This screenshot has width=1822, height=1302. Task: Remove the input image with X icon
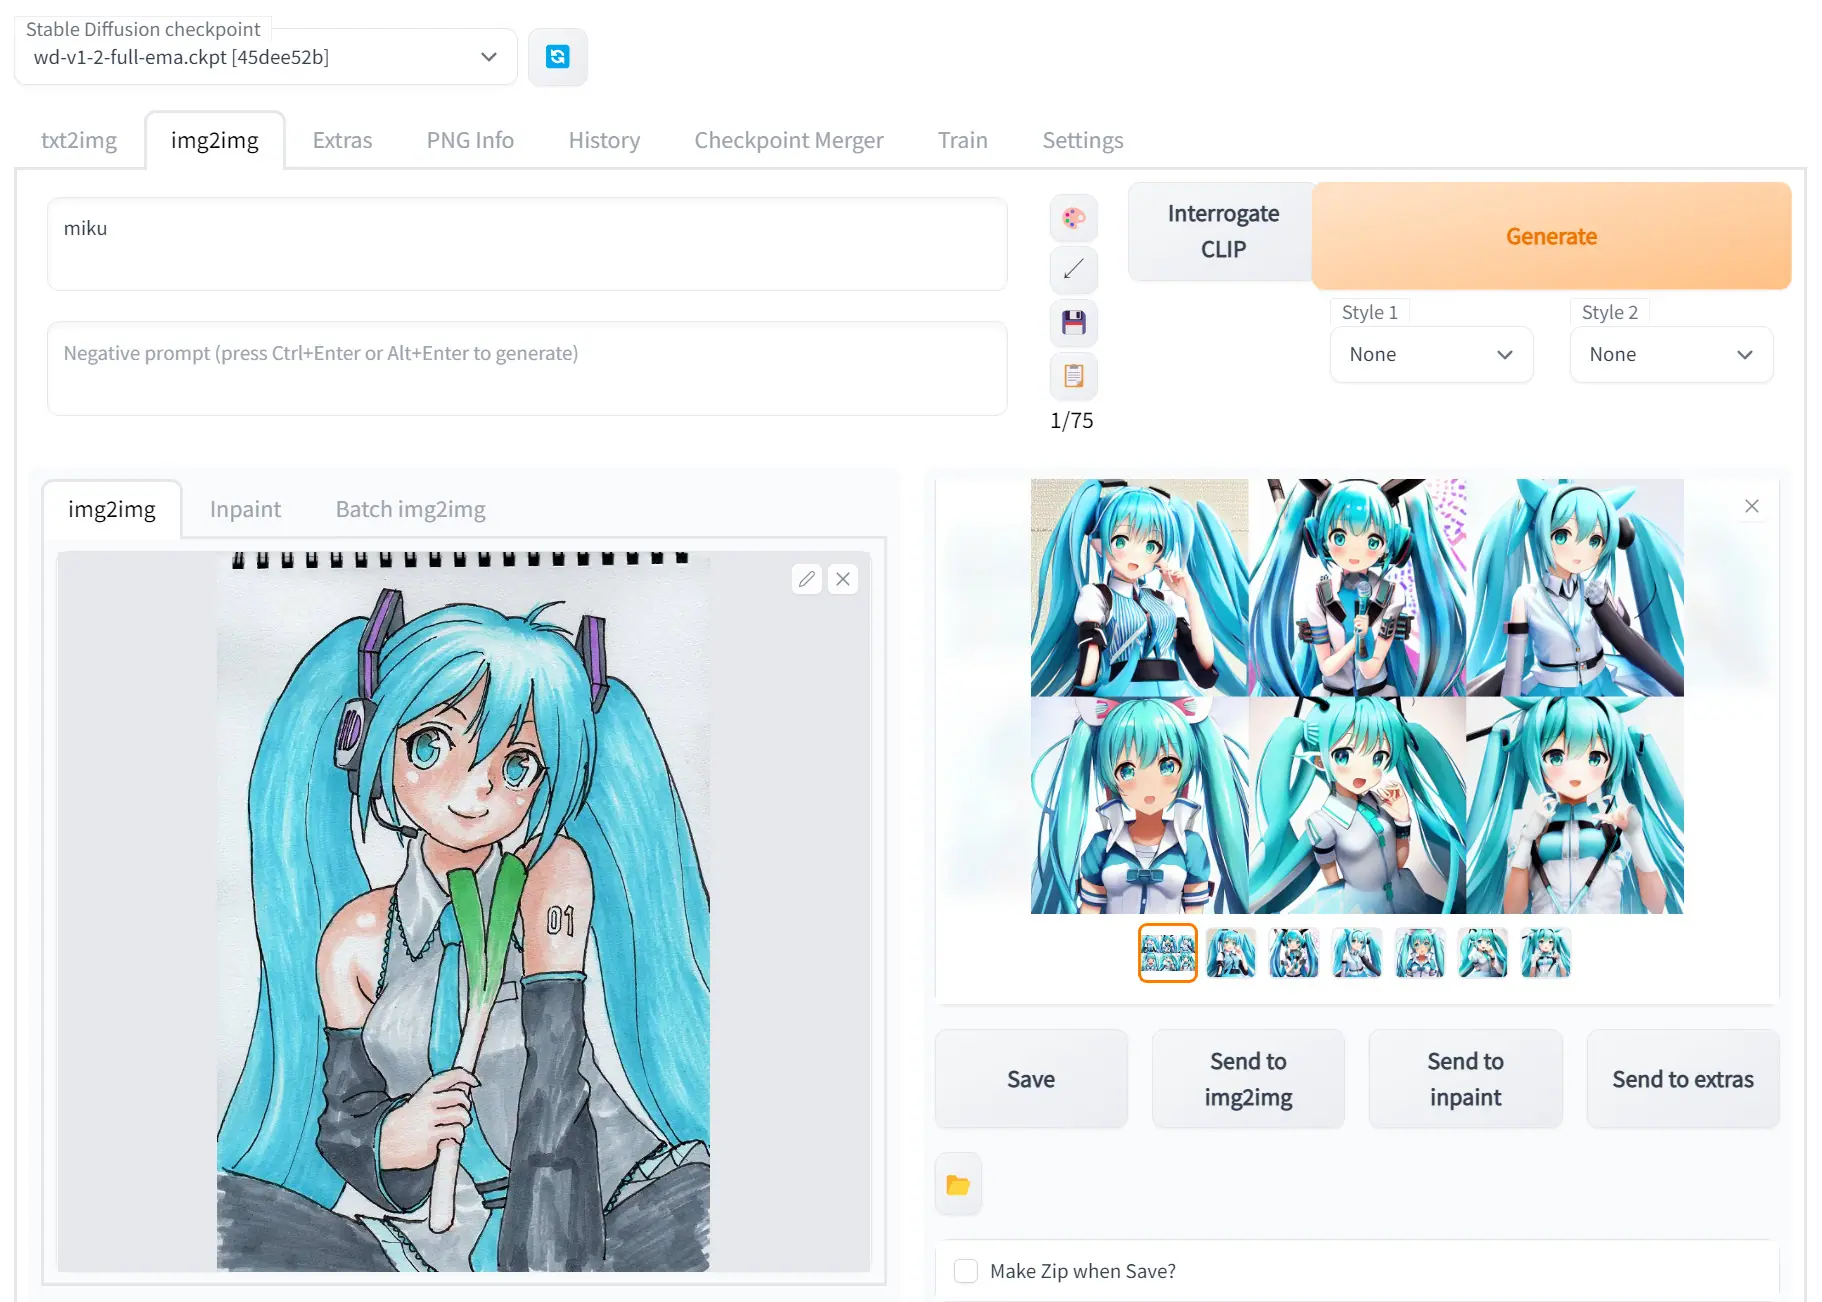pos(843,579)
